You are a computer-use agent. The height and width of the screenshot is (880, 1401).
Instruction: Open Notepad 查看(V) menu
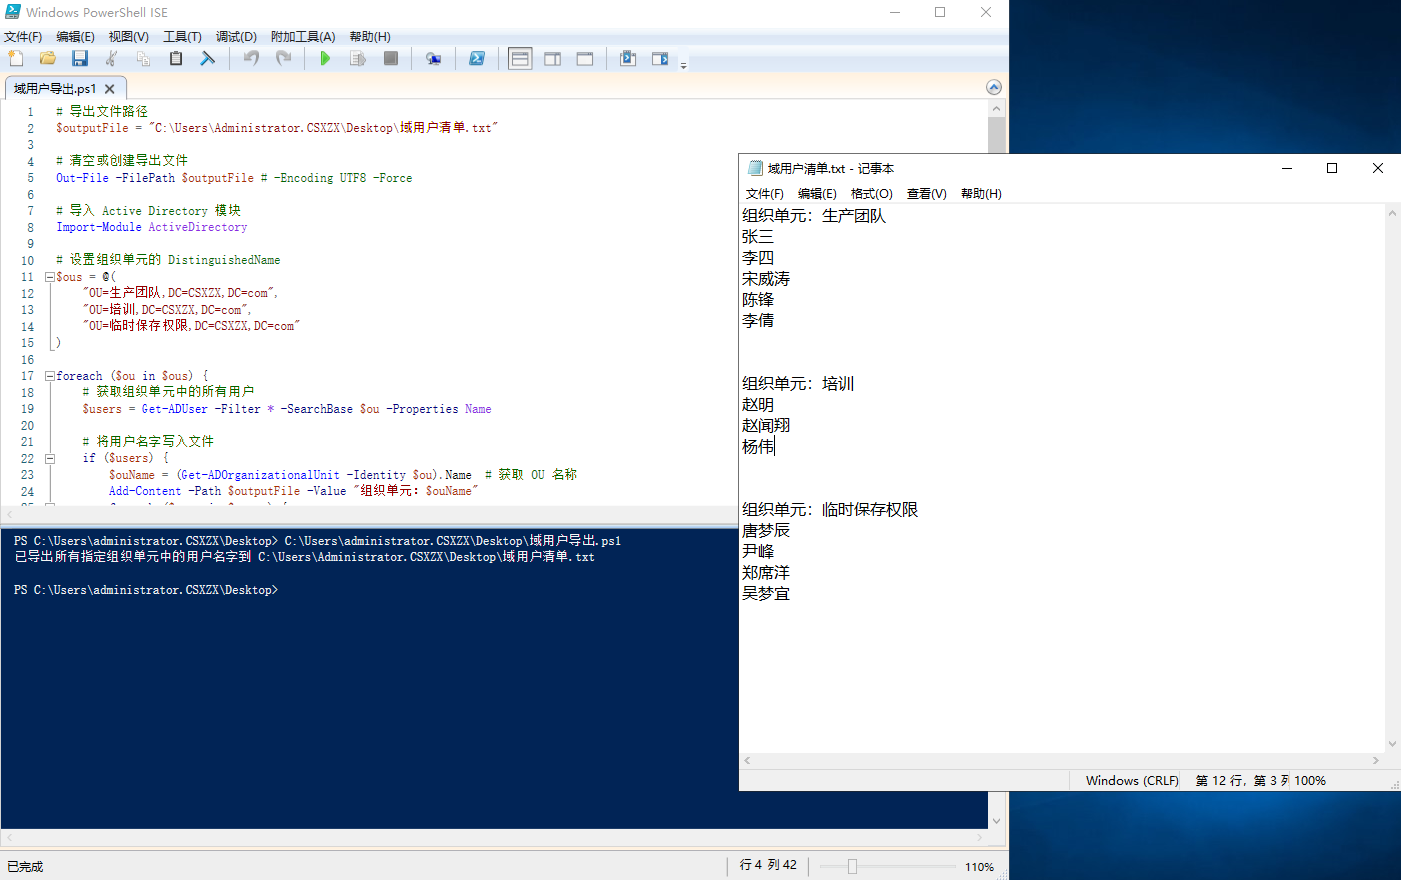(x=927, y=194)
